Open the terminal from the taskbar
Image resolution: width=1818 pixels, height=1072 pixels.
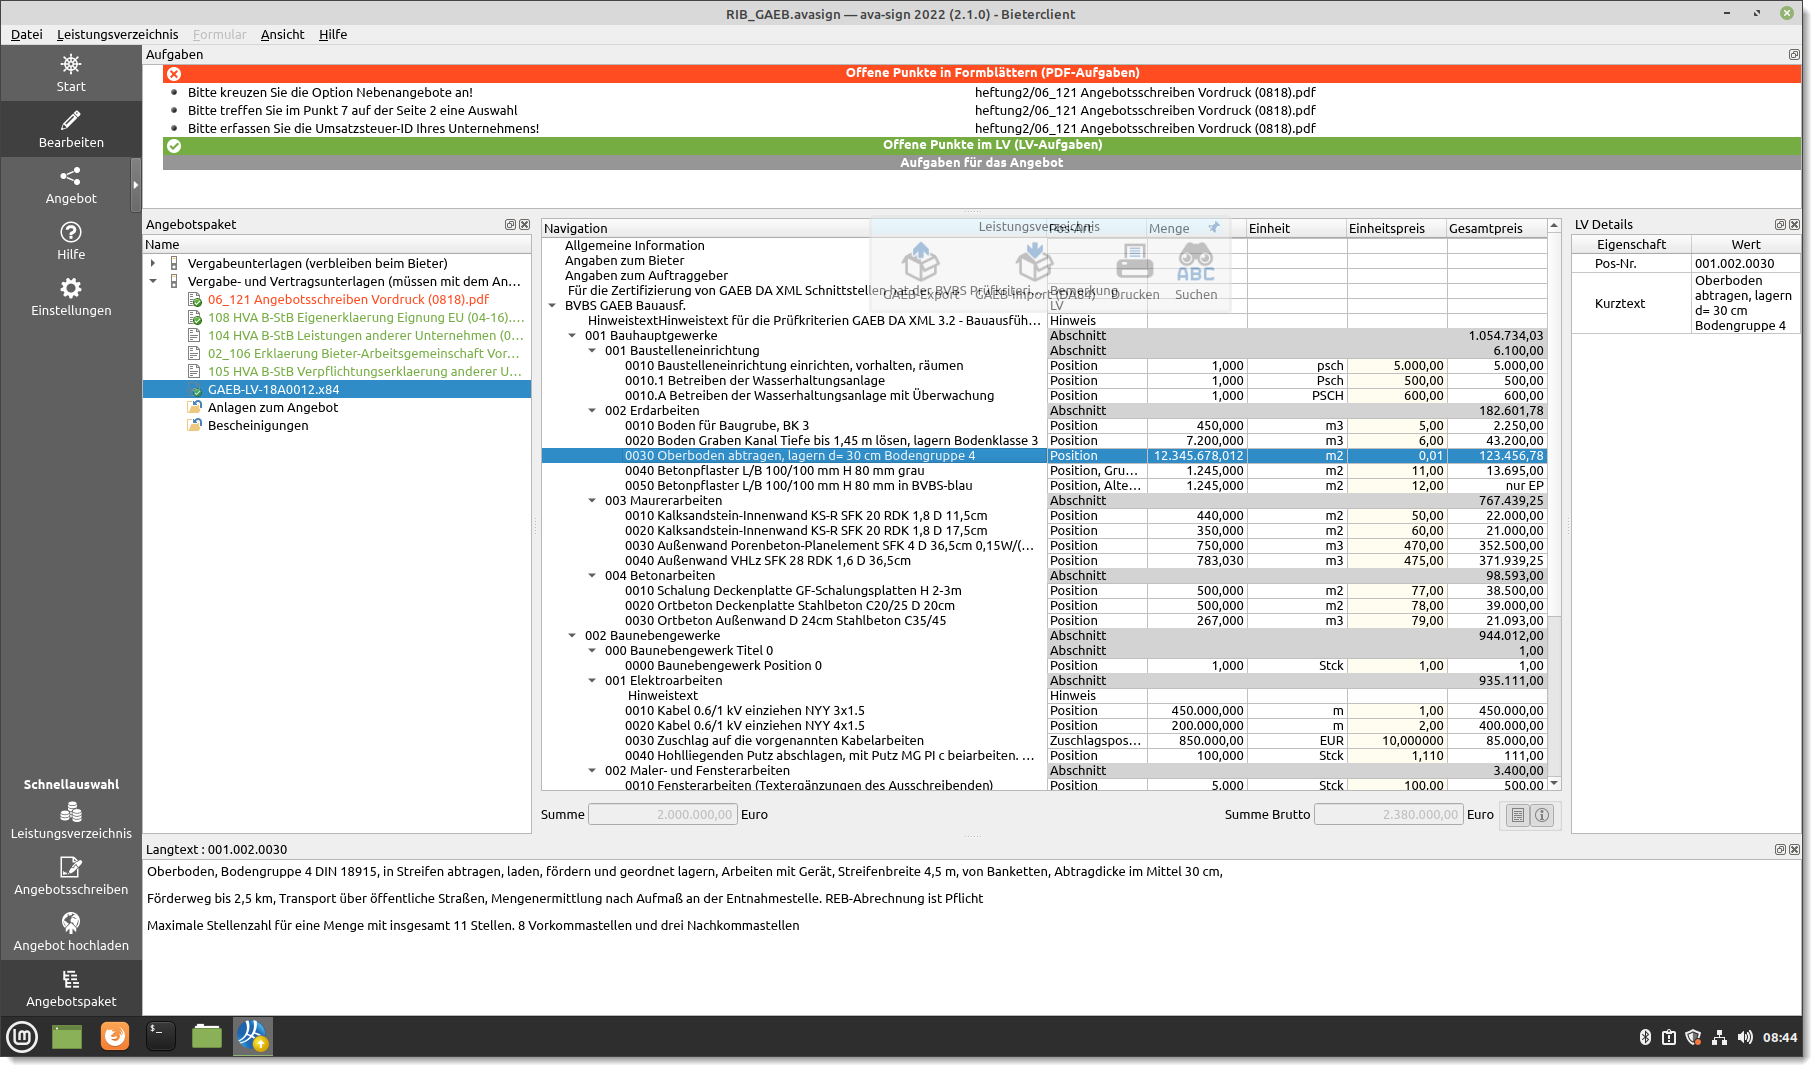(x=160, y=1036)
